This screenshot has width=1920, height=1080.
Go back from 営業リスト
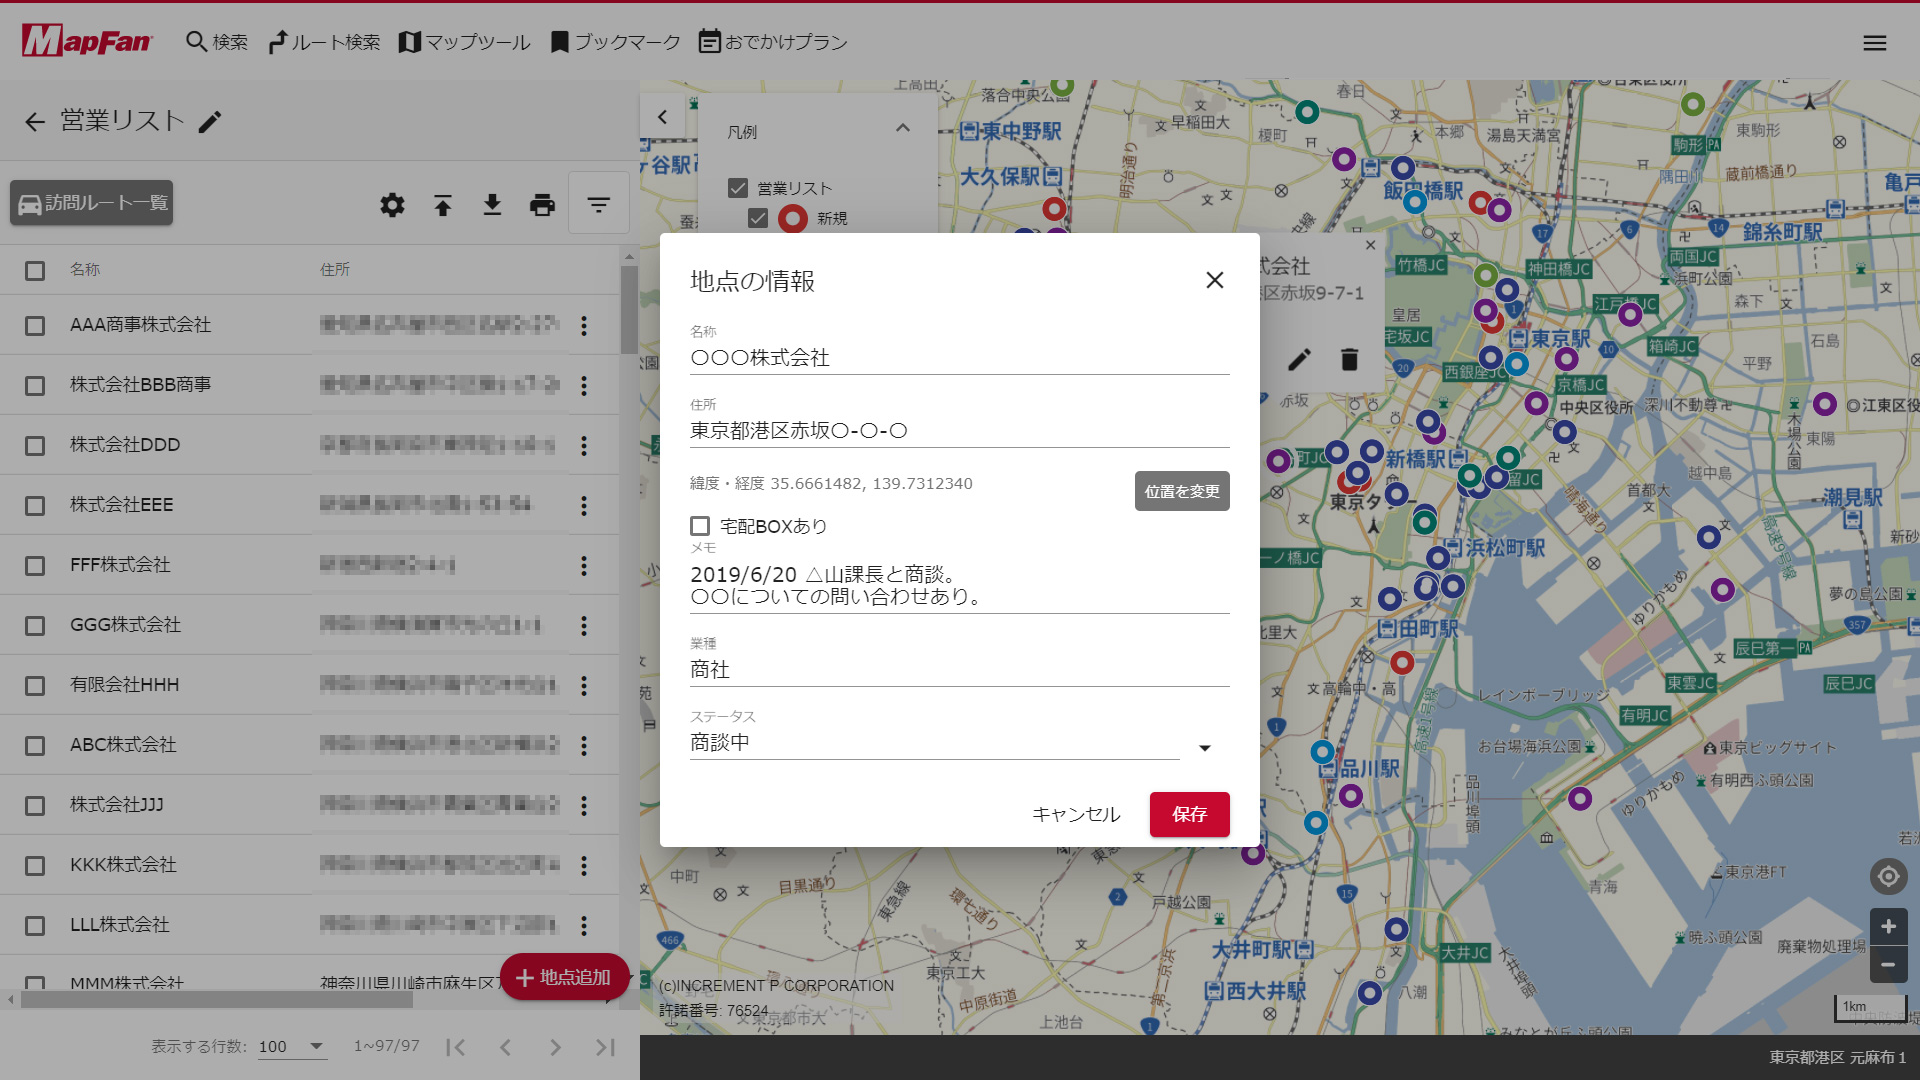[35, 122]
